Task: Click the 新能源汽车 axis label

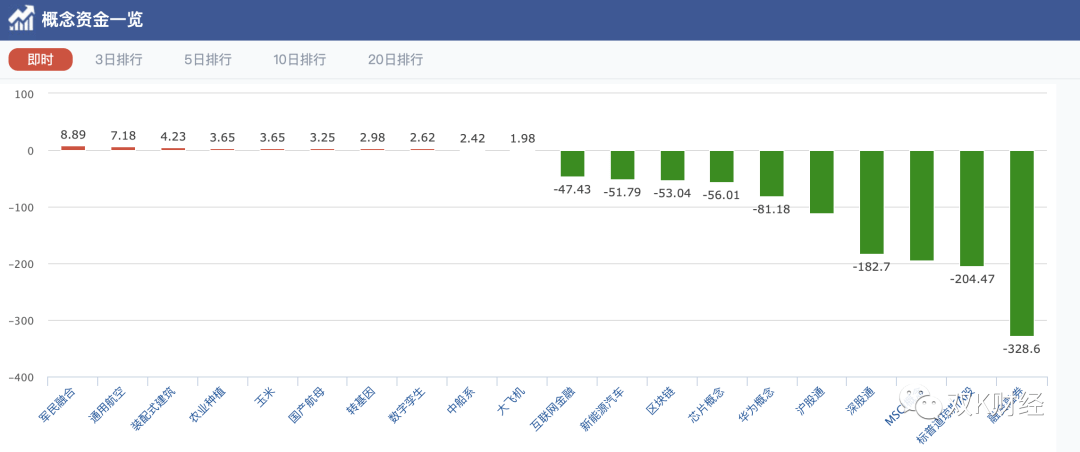Action: pyautogui.click(x=603, y=409)
